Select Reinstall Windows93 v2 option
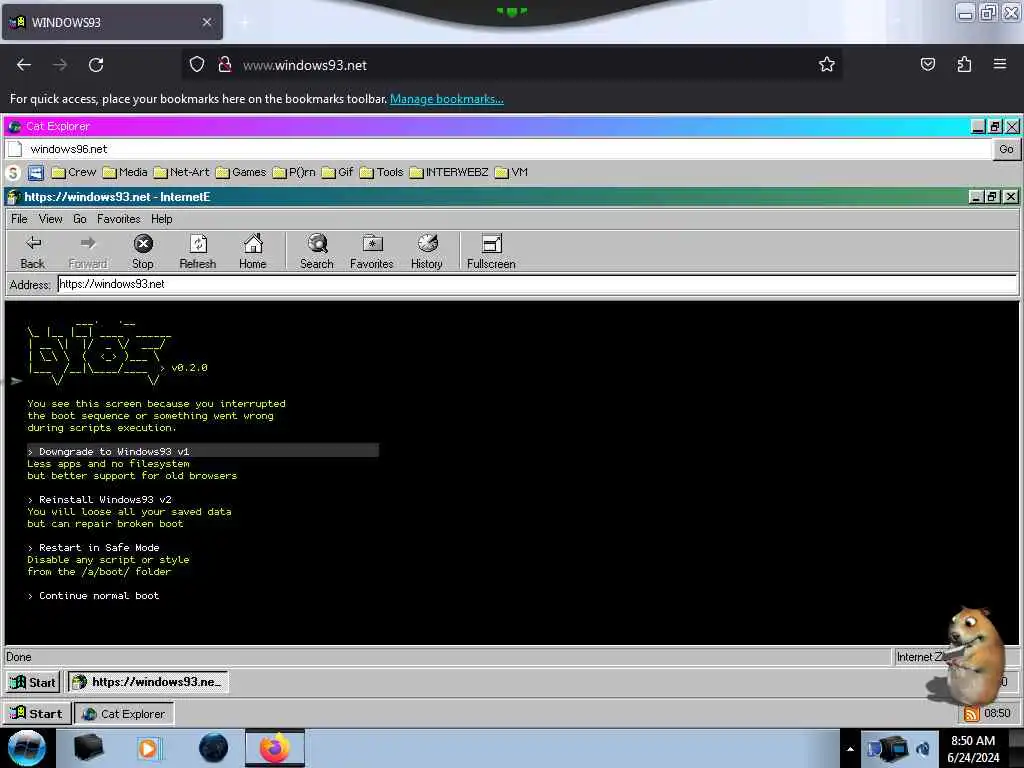 99,500
